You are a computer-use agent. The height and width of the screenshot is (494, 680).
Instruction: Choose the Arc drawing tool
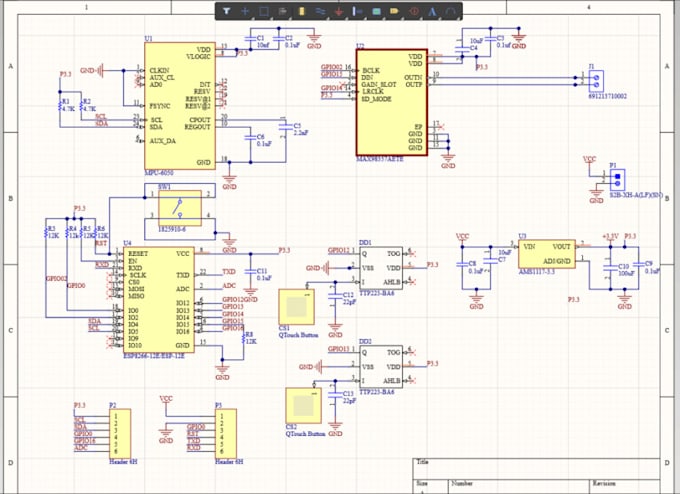click(x=451, y=11)
